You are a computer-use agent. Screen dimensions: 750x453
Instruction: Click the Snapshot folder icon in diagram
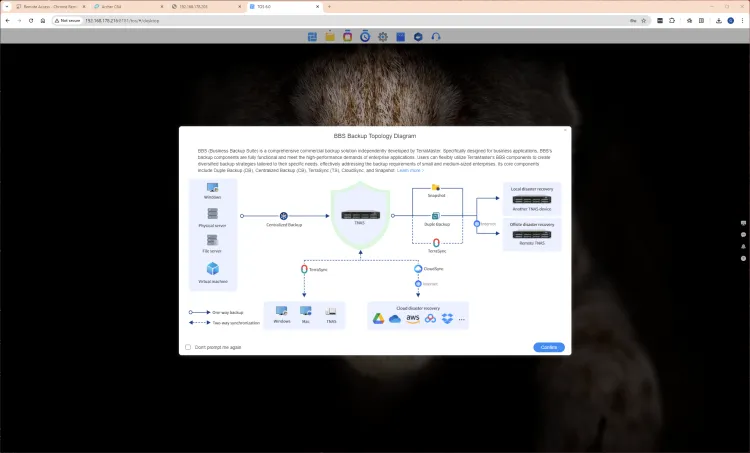point(436,187)
